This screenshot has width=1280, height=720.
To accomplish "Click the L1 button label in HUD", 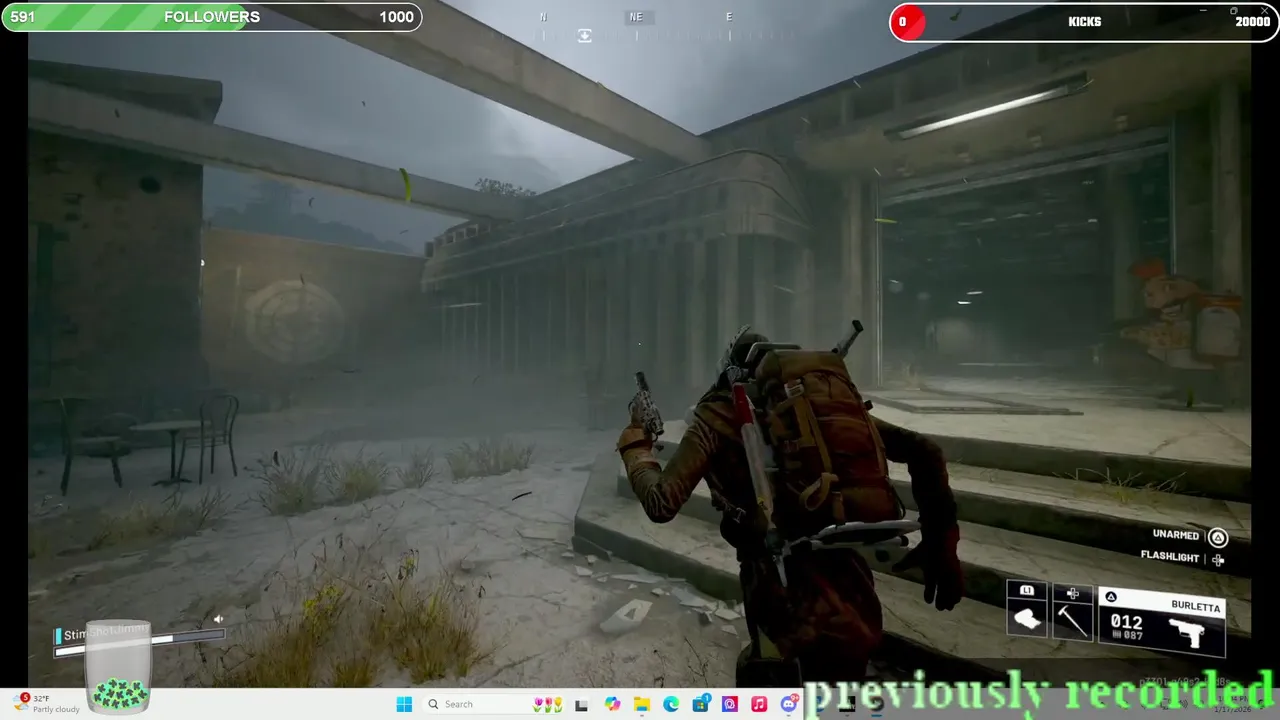I will pyautogui.click(x=1027, y=591).
